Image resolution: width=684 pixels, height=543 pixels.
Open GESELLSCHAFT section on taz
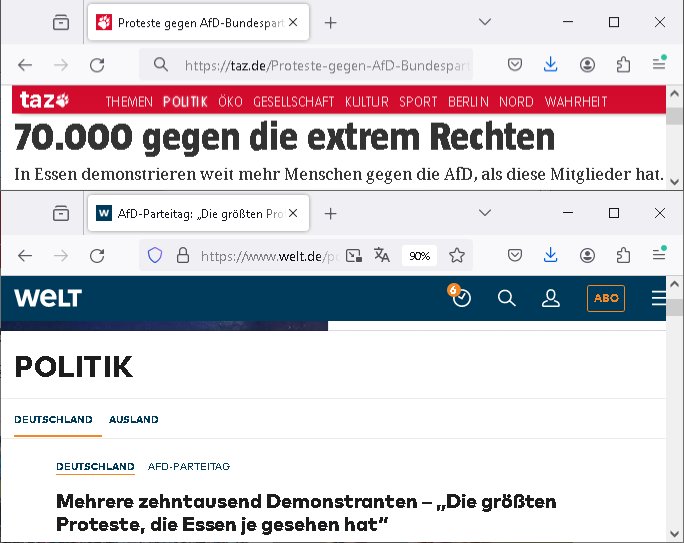294,102
